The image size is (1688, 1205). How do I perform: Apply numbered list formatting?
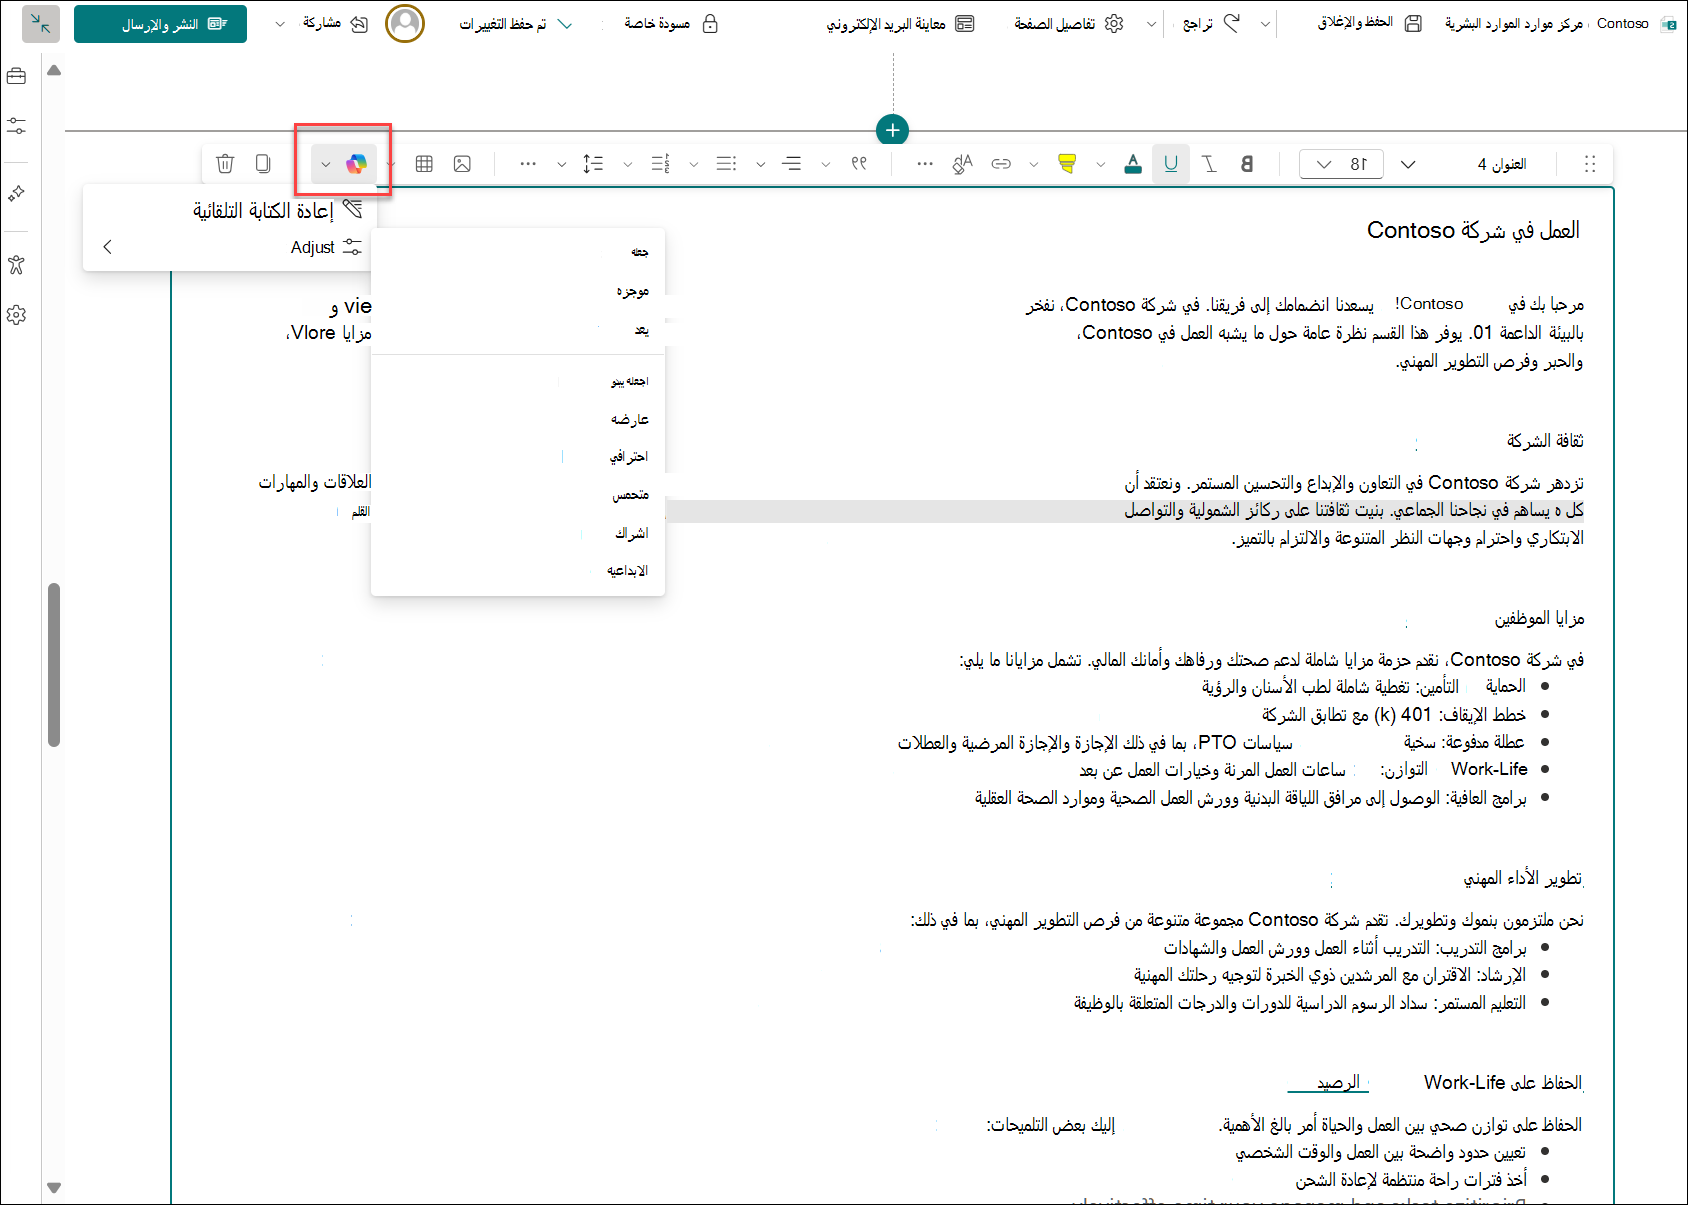point(660,164)
